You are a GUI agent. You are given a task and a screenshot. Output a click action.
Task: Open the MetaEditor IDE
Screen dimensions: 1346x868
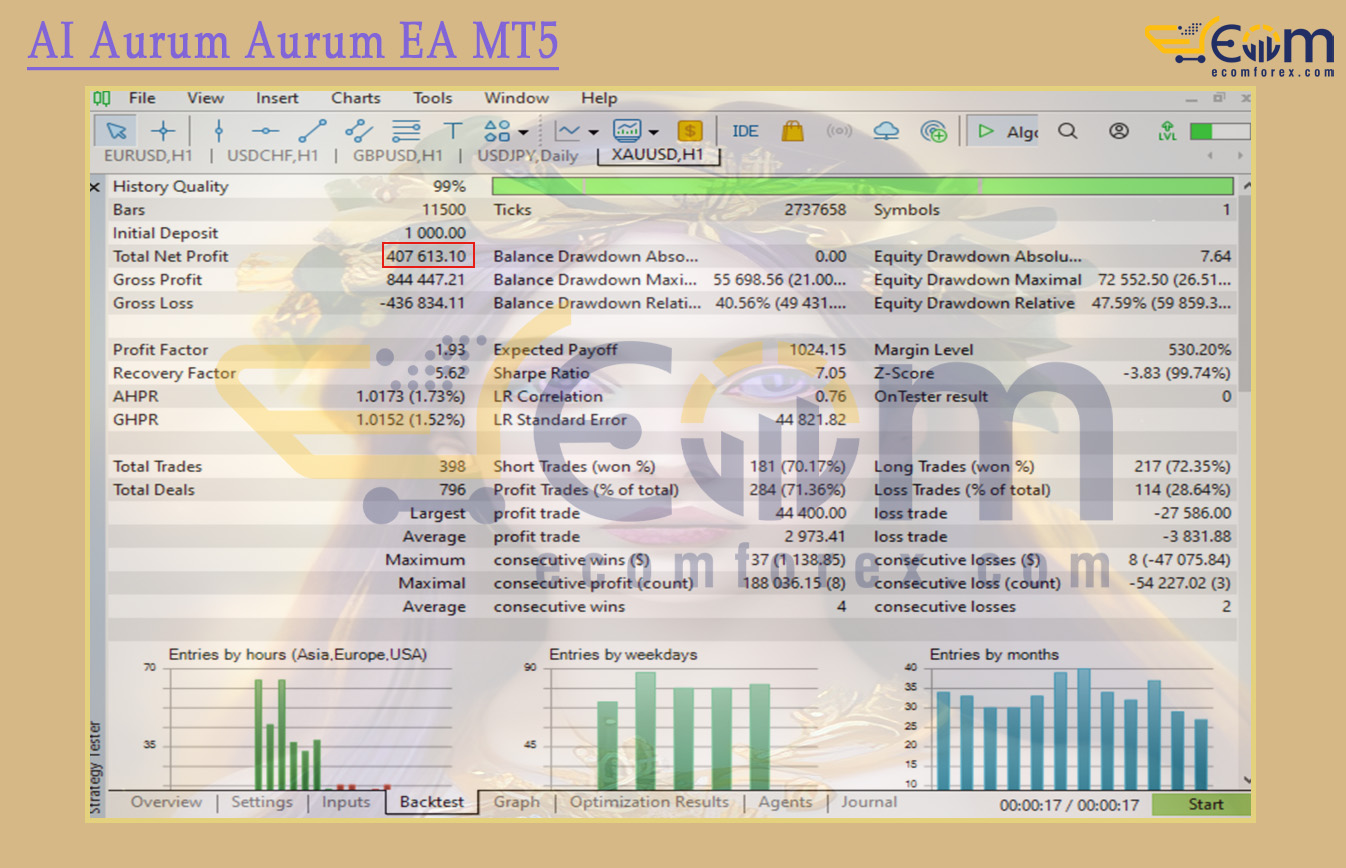click(745, 131)
